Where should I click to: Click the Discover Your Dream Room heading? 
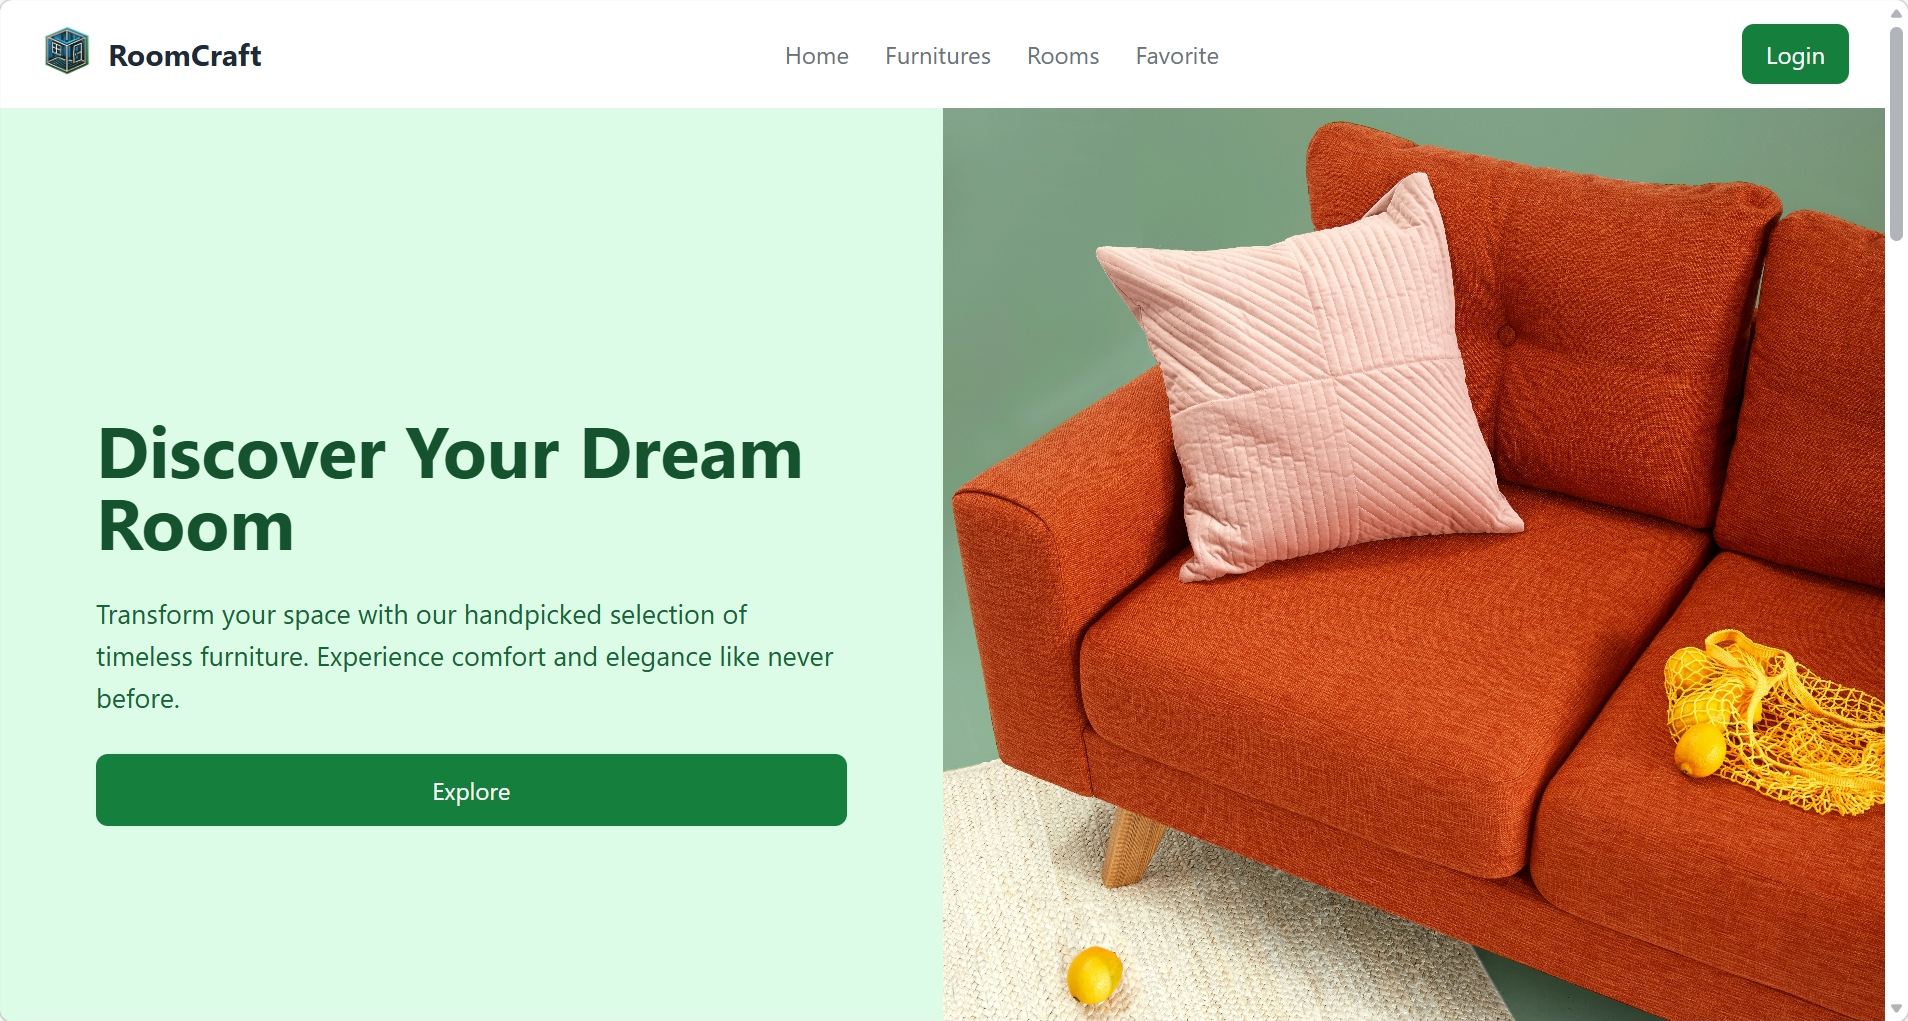(450, 490)
